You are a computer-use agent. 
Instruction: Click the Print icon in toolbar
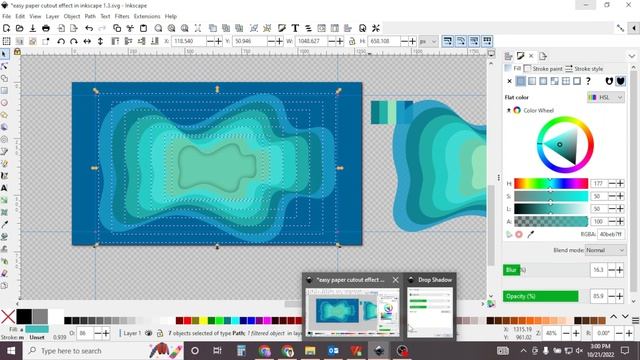pos(46,28)
